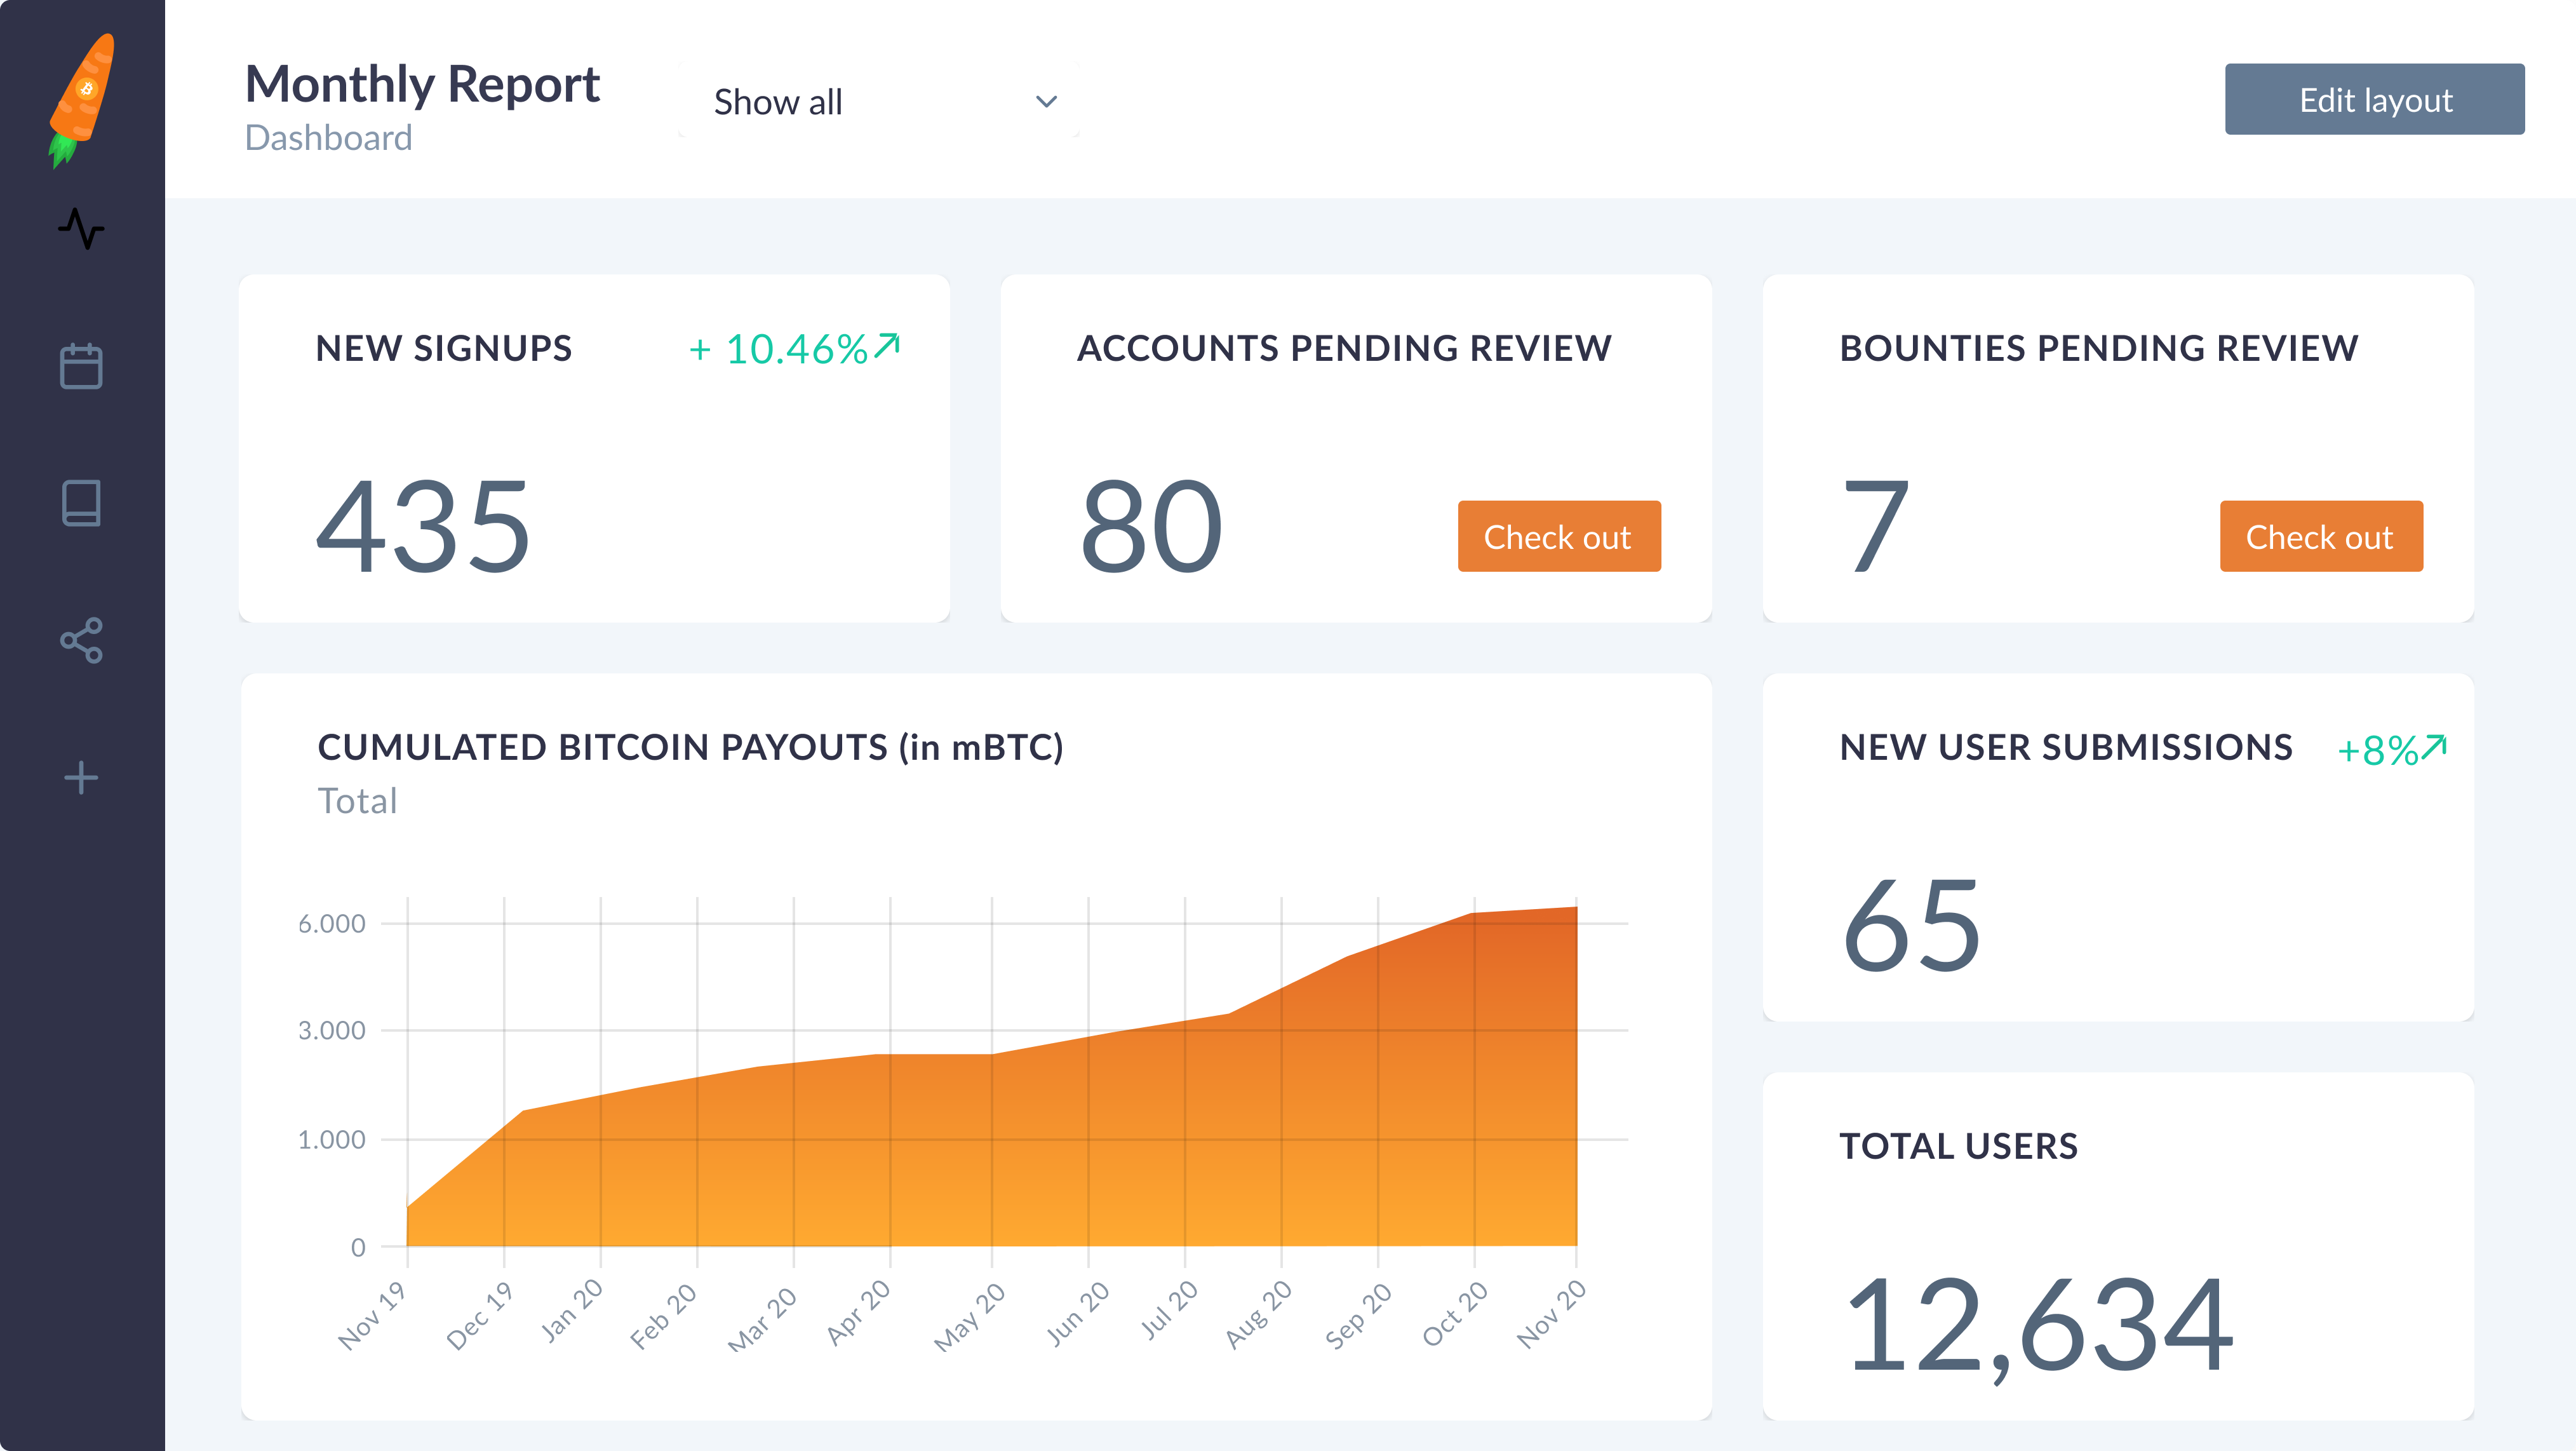The width and height of the screenshot is (2576, 1451).
Task: Click the add/plus icon in sidebar
Action: point(81,779)
